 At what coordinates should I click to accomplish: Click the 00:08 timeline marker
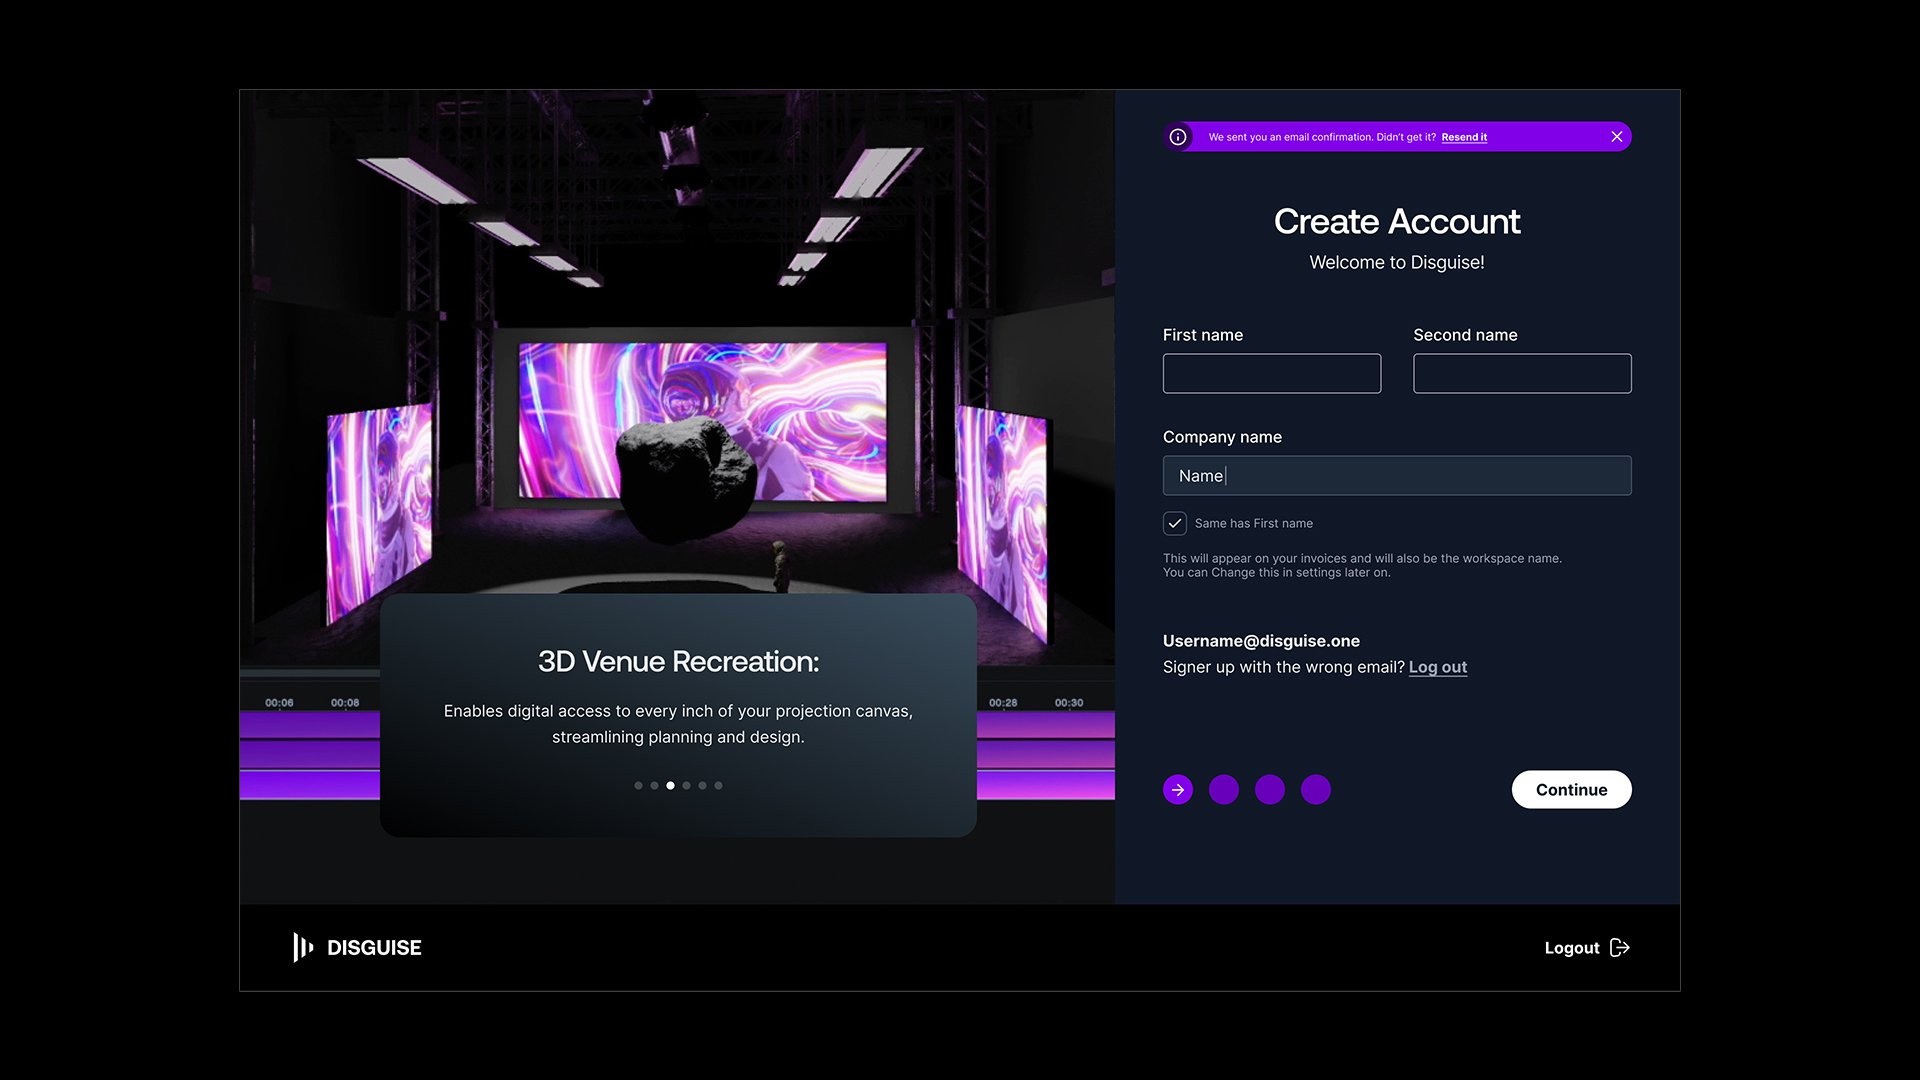(x=345, y=703)
